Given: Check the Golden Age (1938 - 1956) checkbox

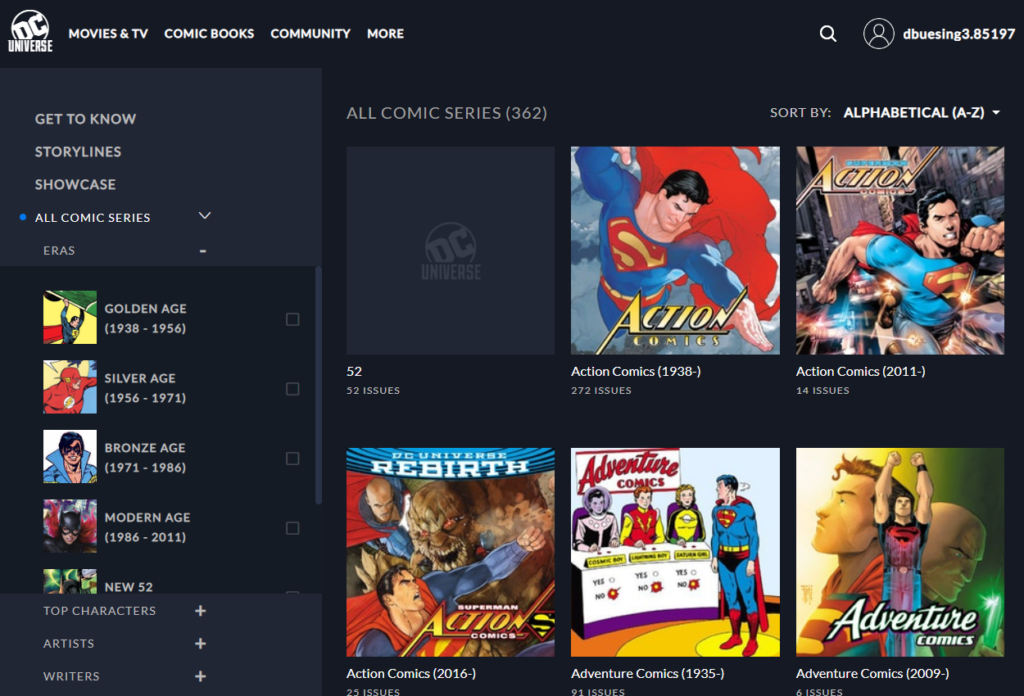Looking at the screenshot, I should [x=293, y=319].
